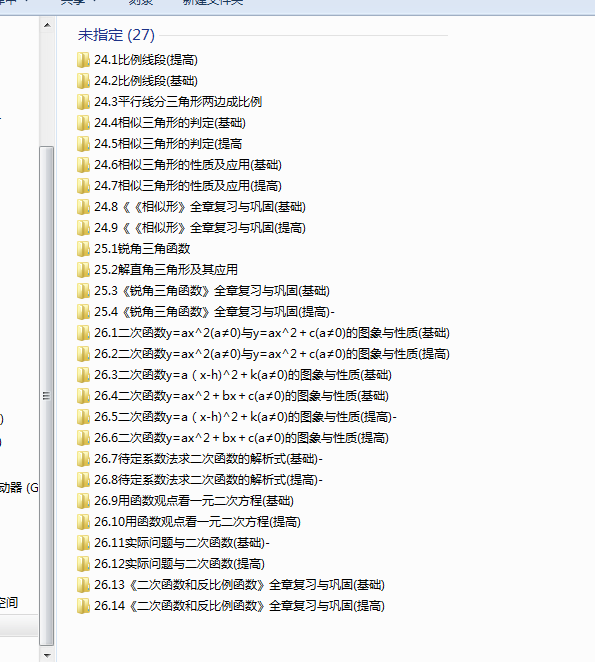Screen dimensions: 595x662
Task: Click the folder icon beside 26.12实际问题与二次函数(提高)
Action: tap(83, 564)
